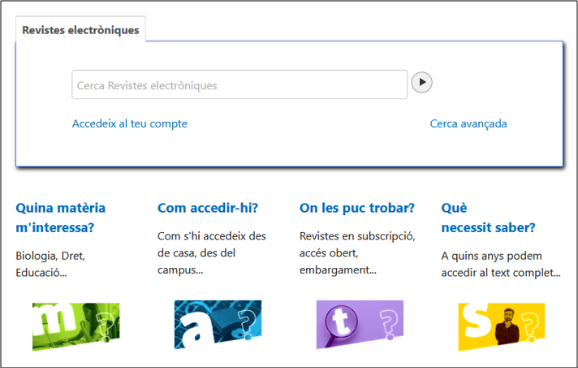This screenshot has width=578, height=368.
Task: Open Accedeix al teu compte link
Action: click(x=130, y=124)
